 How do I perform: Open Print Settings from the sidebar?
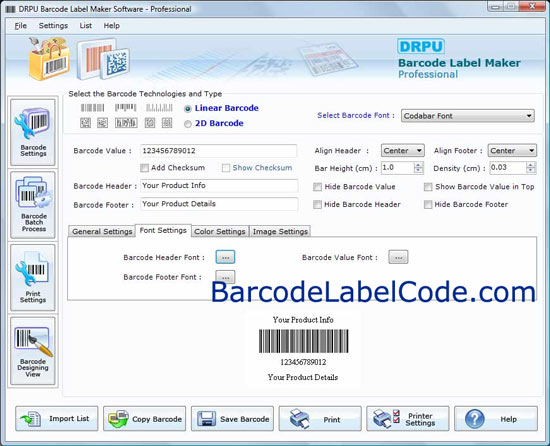[33, 278]
